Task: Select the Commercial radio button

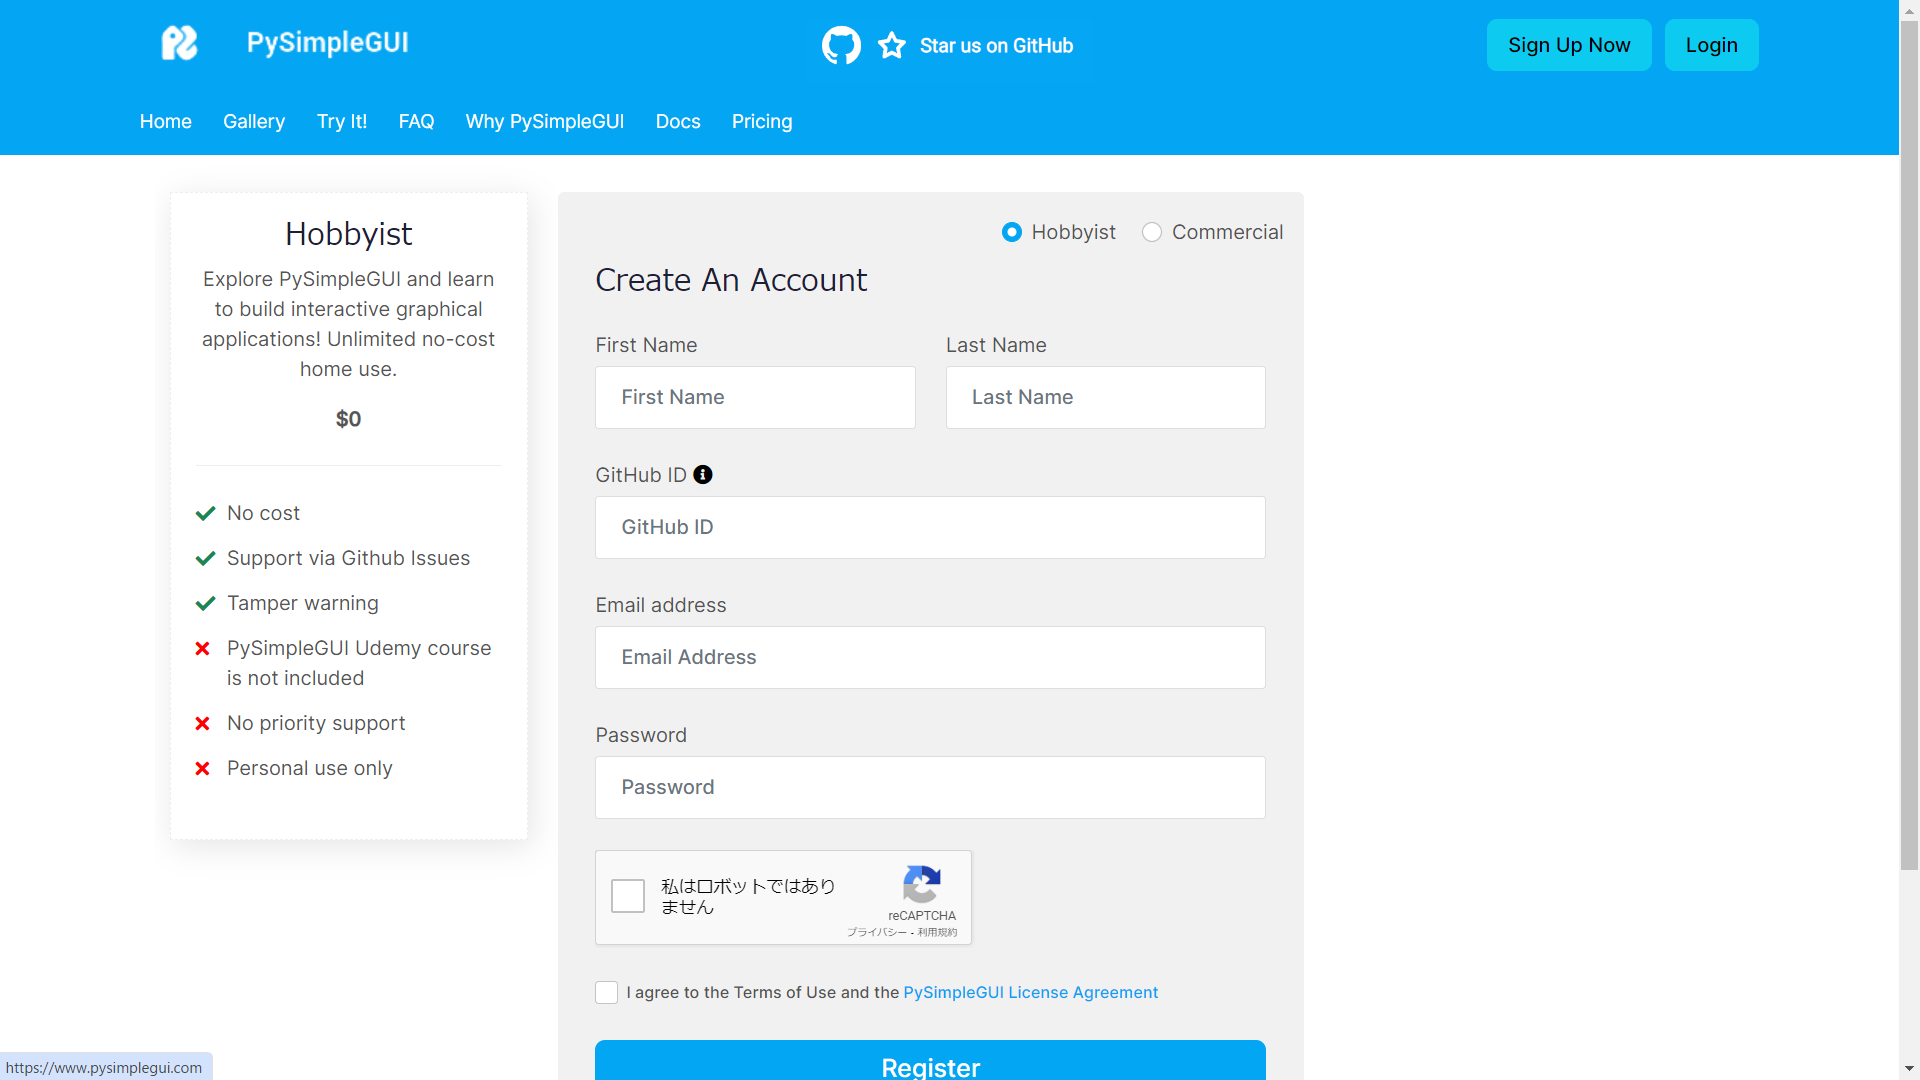Action: [x=1152, y=232]
